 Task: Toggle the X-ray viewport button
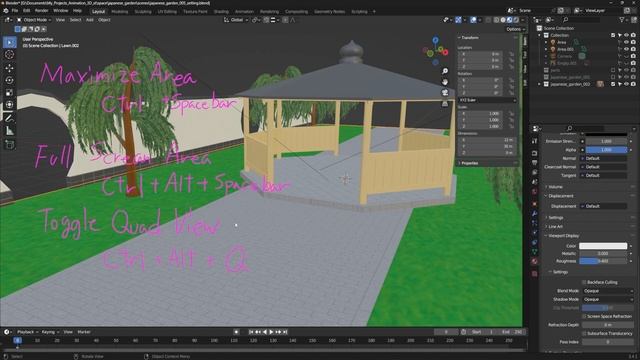pos(488,20)
